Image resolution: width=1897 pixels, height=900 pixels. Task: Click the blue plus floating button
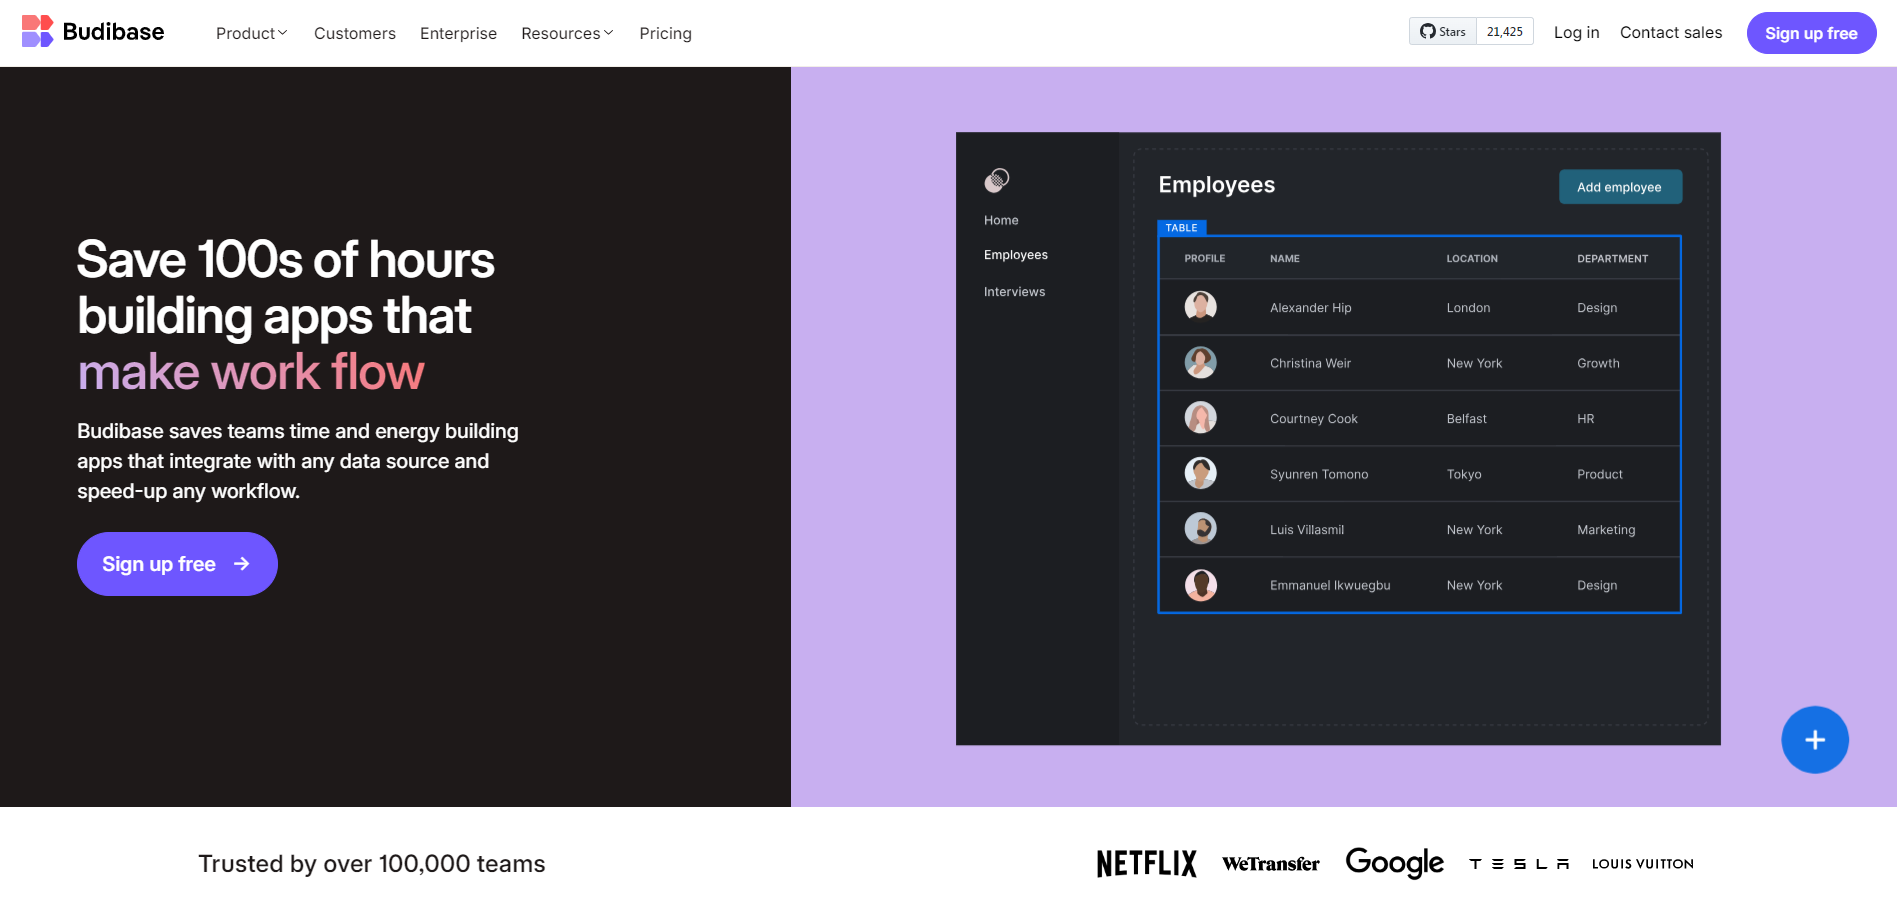tap(1814, 740)
